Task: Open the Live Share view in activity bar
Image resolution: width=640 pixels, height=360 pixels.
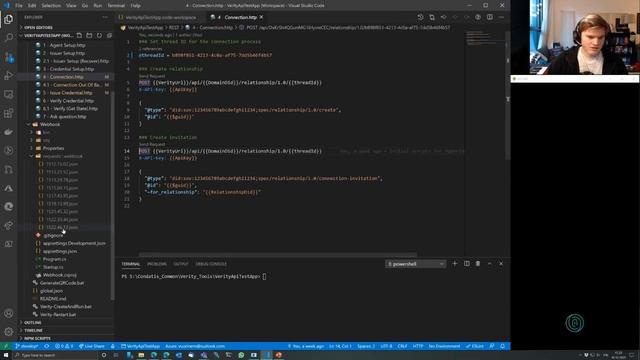Action: pyautogui.click(x=9, y=225)
